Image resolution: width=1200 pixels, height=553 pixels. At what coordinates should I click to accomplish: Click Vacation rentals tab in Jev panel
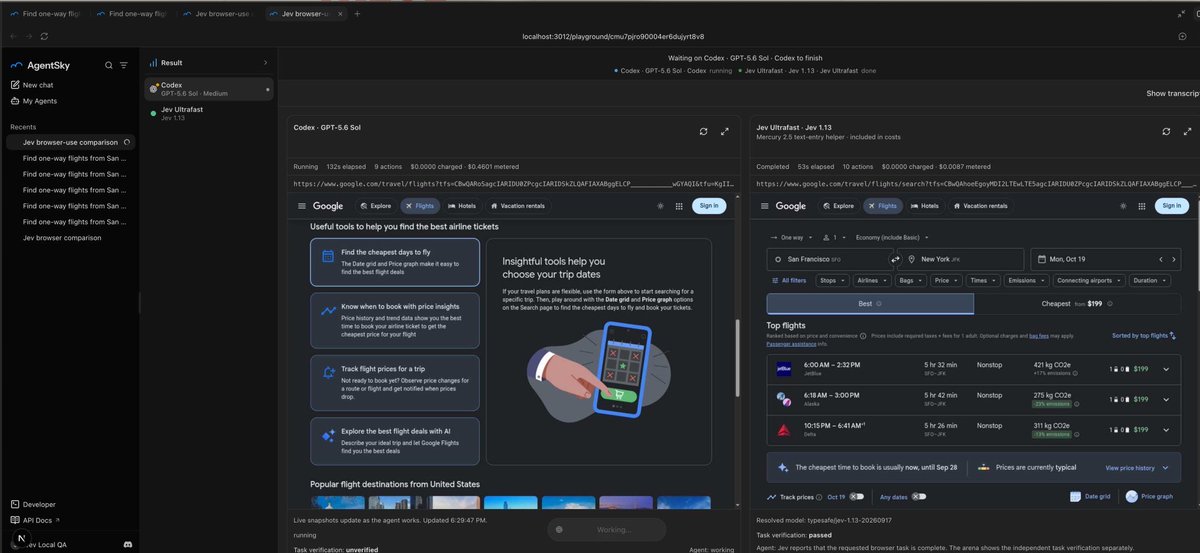tap(980, 206)
